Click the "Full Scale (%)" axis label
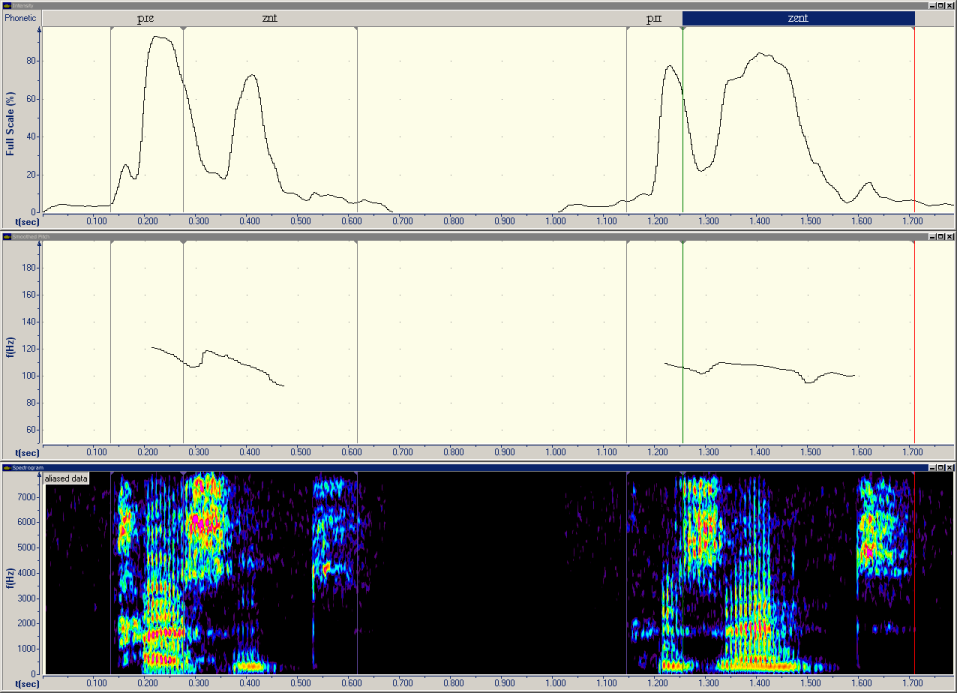The image size is (957, 693). click(x=10, y=123)
